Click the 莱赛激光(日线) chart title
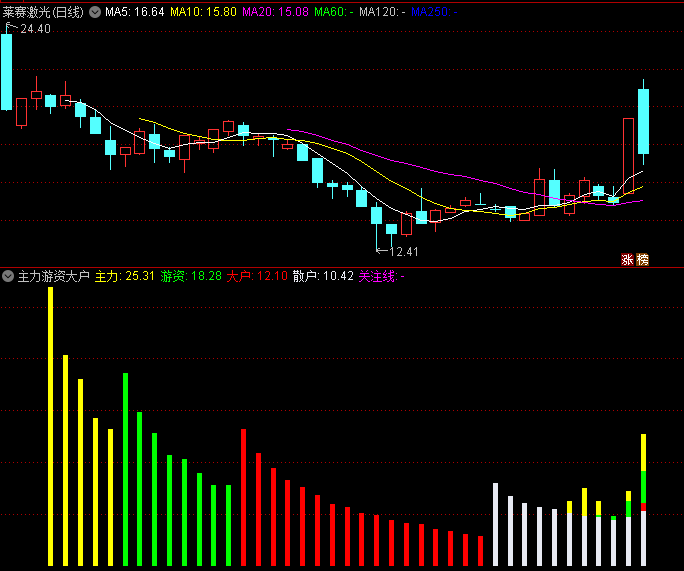 click(43, 12)
